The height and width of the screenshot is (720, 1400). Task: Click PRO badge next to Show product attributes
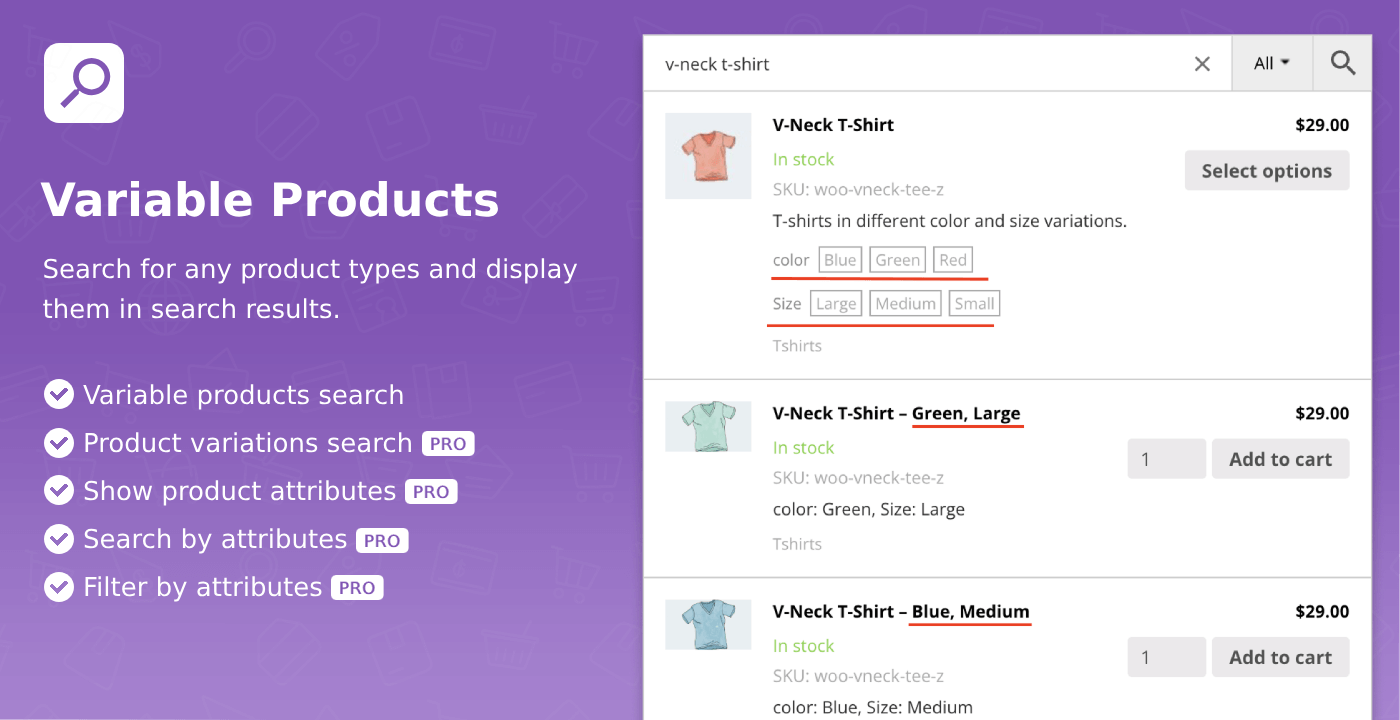pos(431,492)
